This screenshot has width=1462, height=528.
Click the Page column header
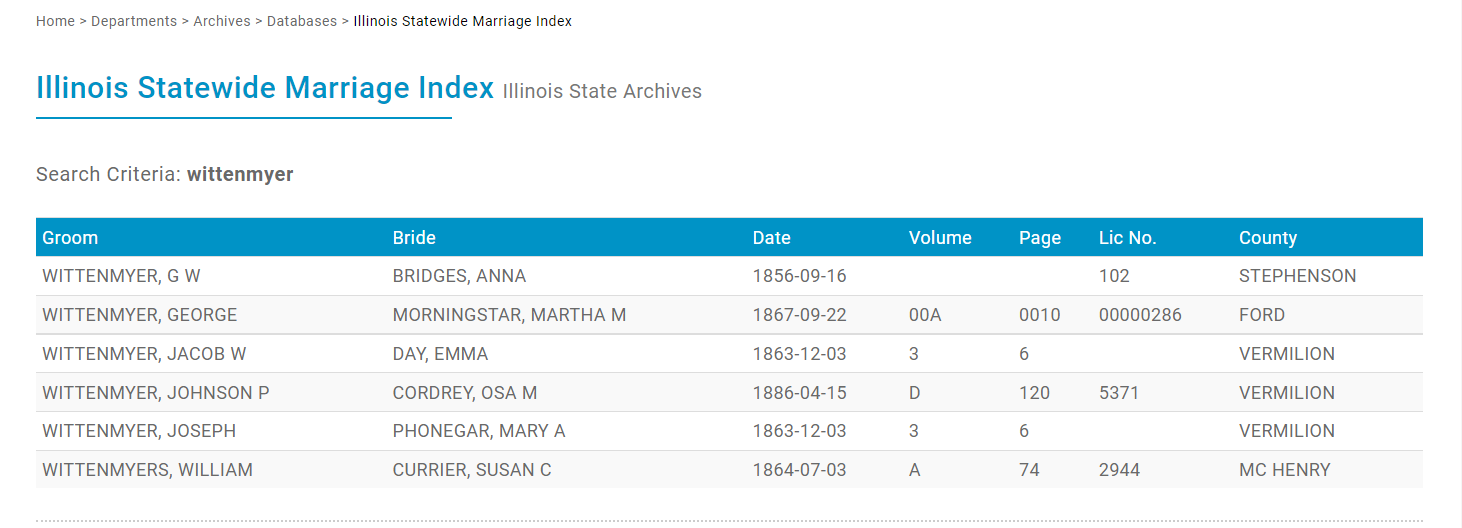[x=1040, y=238]
